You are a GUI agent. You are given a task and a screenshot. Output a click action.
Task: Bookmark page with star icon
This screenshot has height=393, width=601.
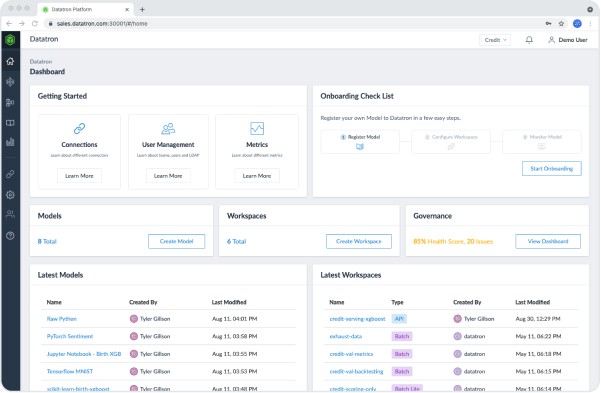(x=561, y=23)
